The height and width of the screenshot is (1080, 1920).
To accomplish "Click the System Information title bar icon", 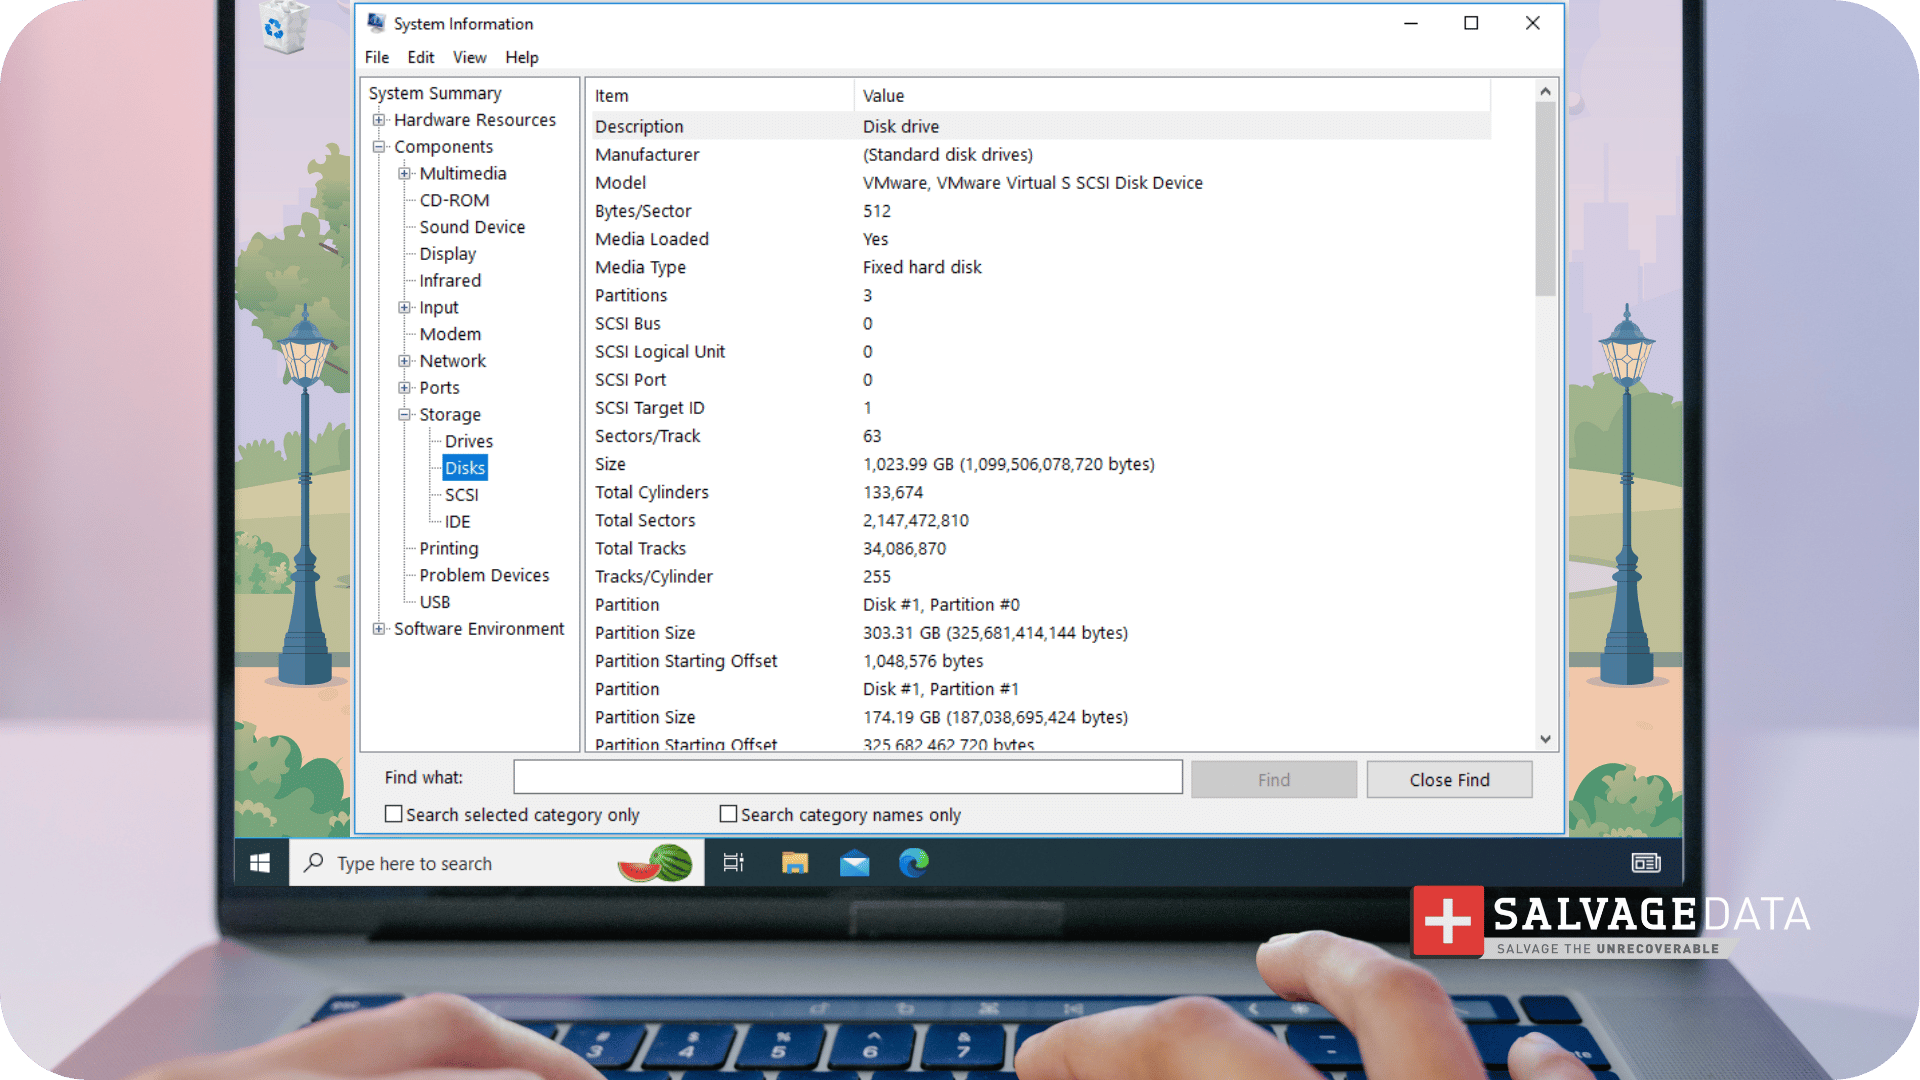I will (376, 23).
